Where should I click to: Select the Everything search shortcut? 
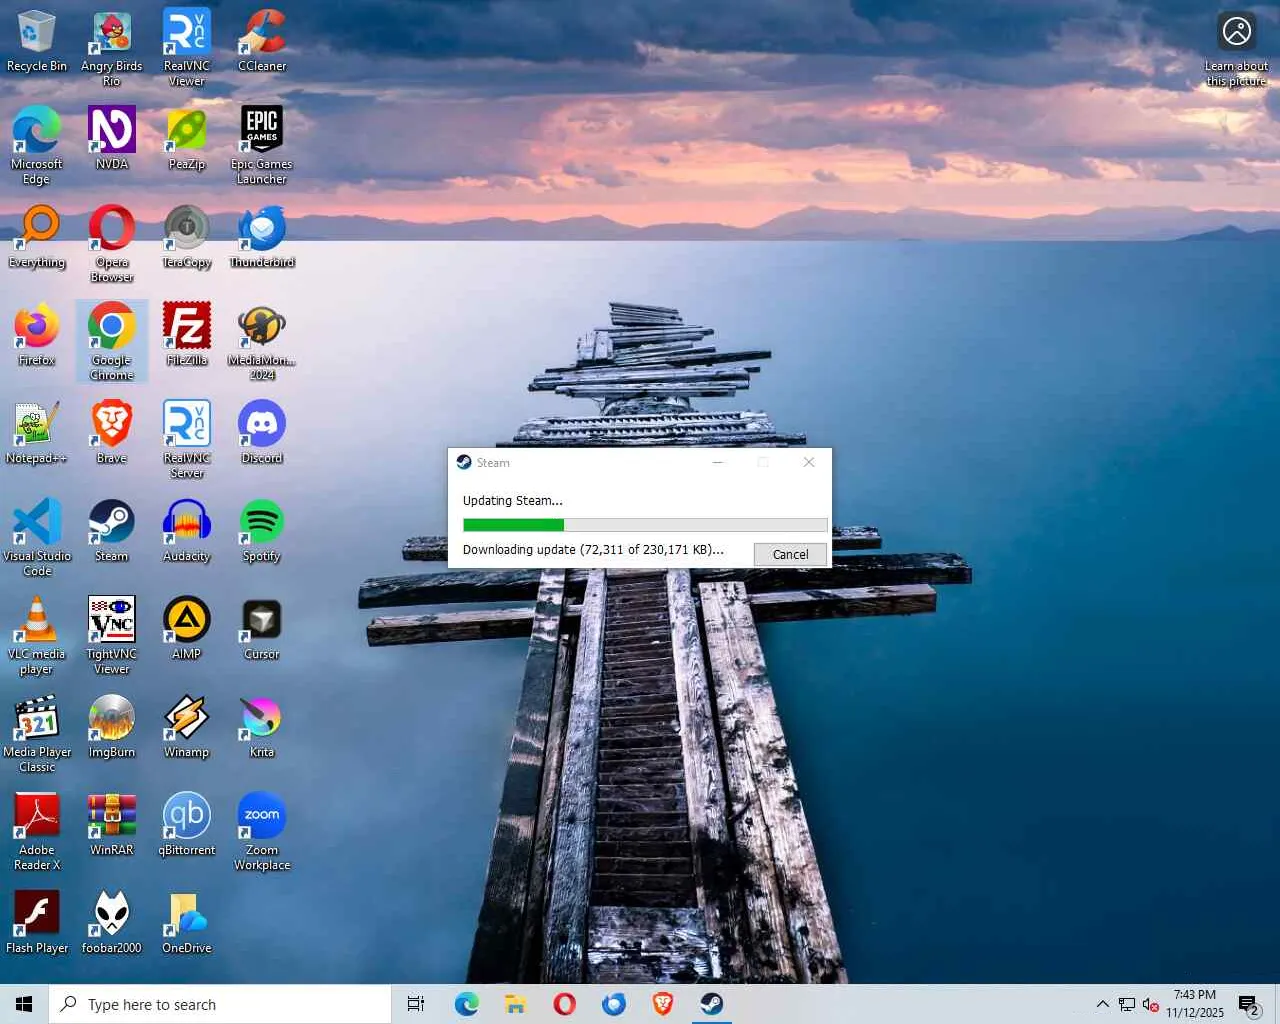37,237
